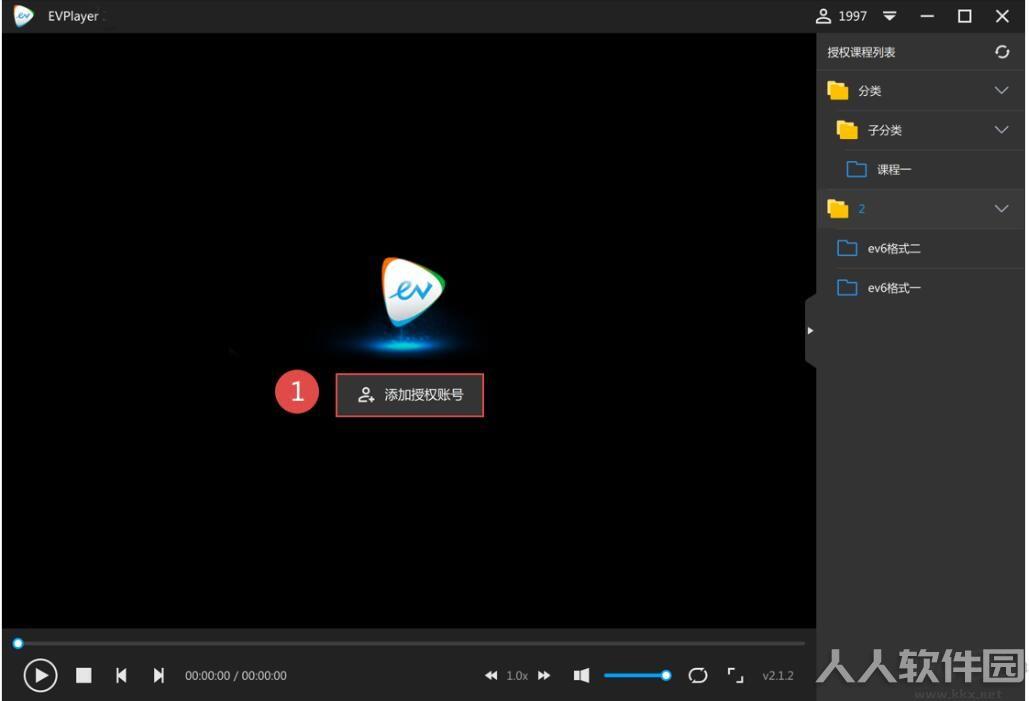1029x701 pixels.
Task: Open the ev6格式二 item
Action: (x=920, y=248)
